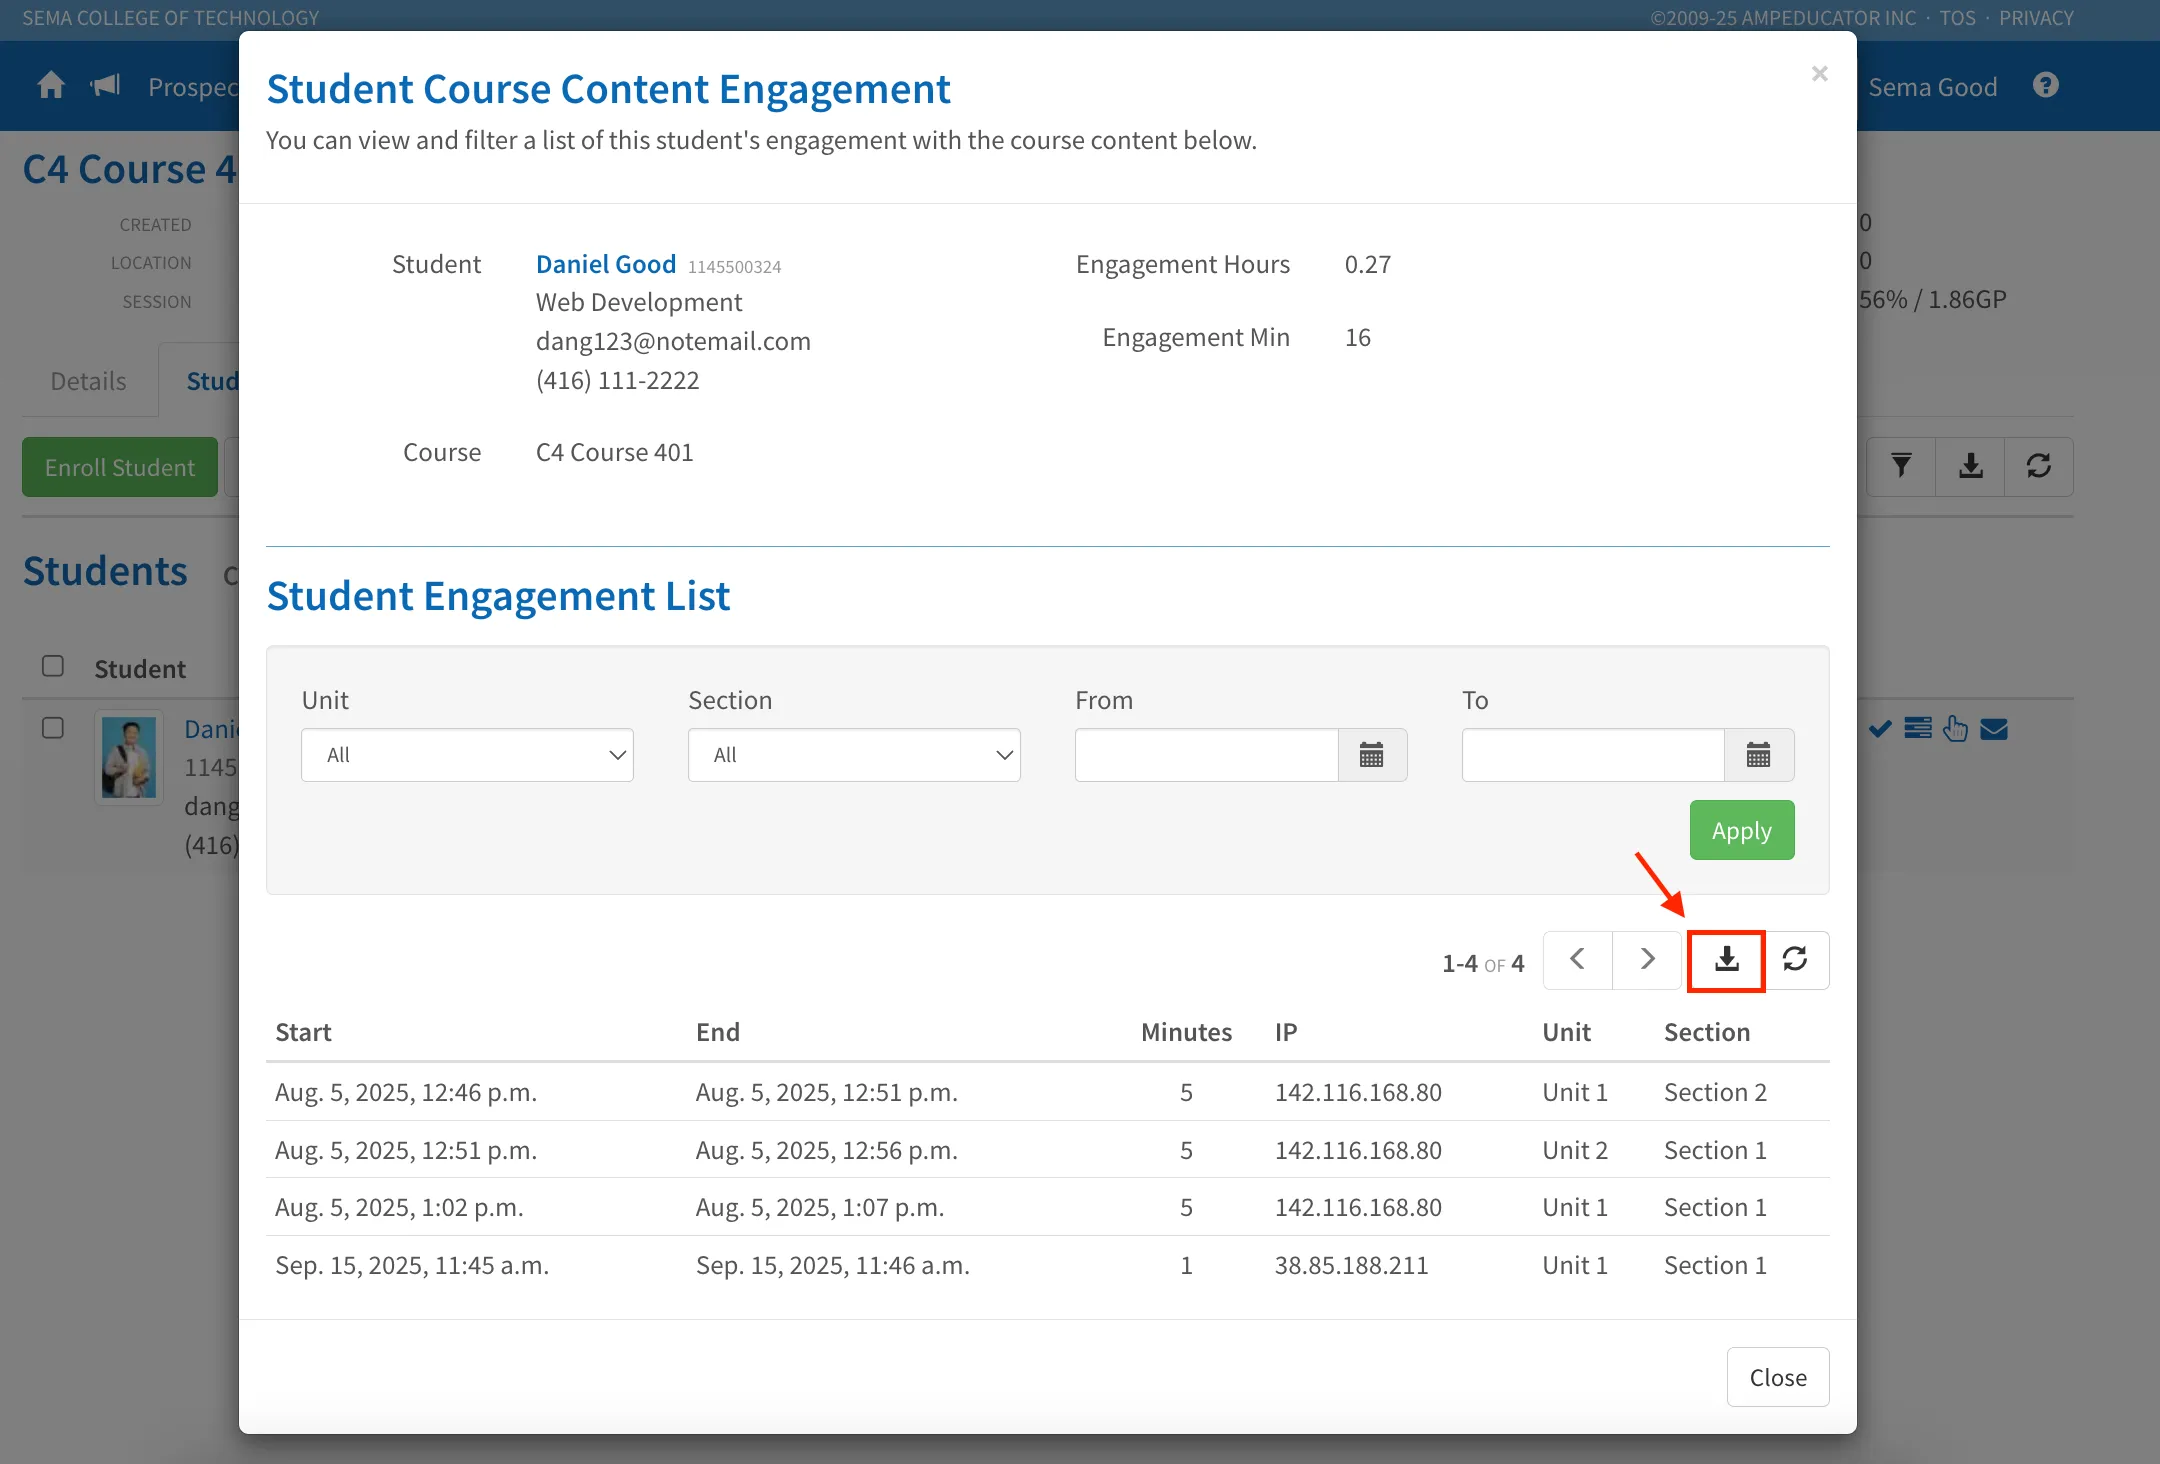Click the dang123@notemail.com email text

point(673,341)
